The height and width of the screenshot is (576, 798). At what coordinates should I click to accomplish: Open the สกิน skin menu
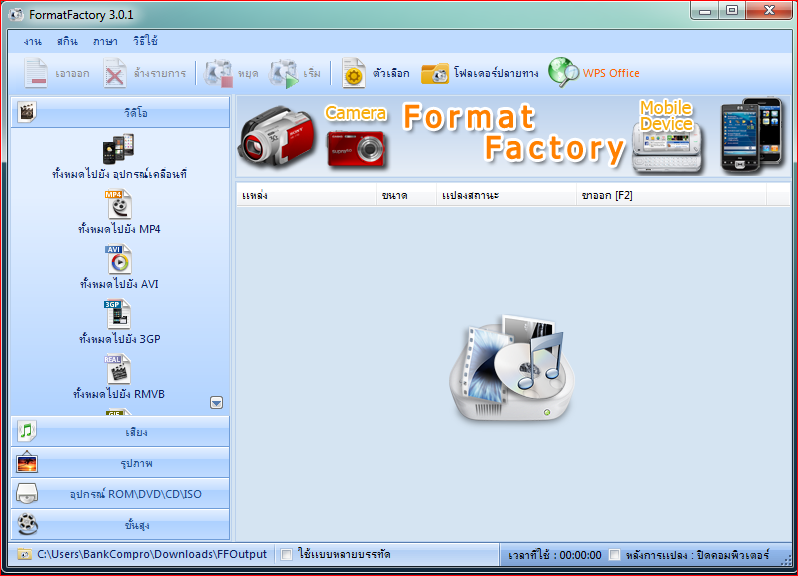(x=67, y=41)
